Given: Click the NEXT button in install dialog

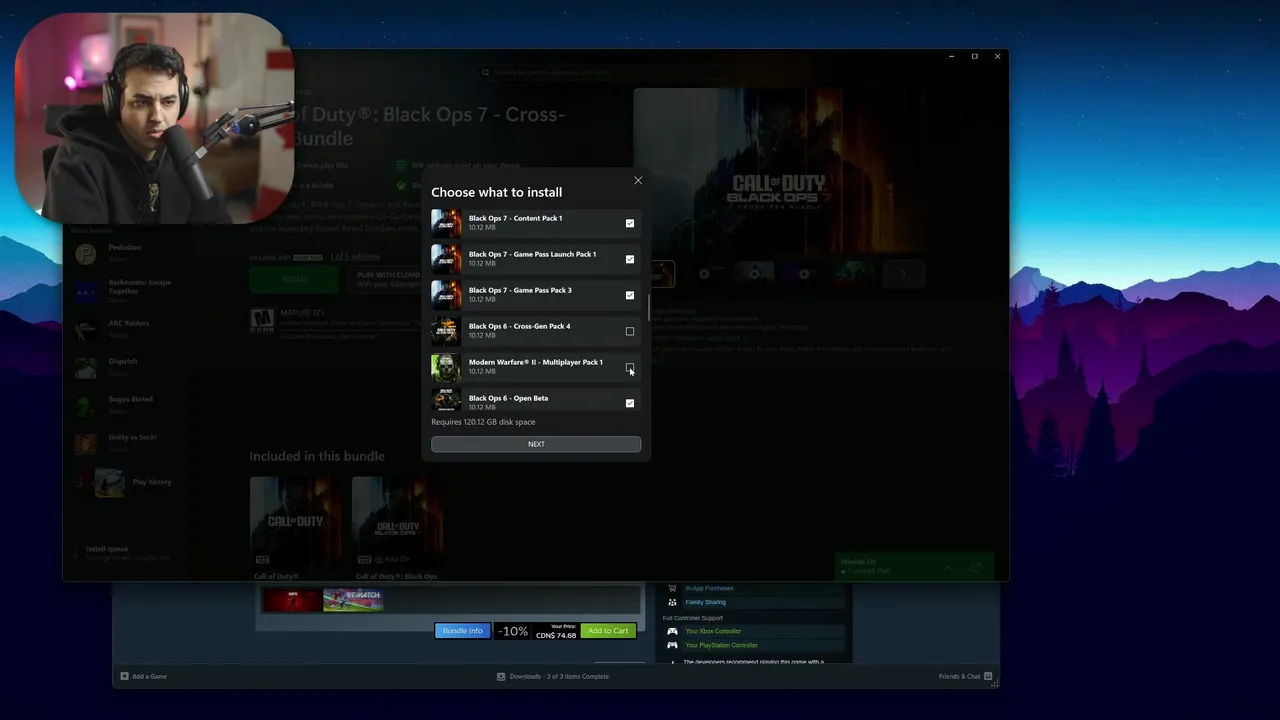Looking at the screenshot, I should (x=536, y=444).
